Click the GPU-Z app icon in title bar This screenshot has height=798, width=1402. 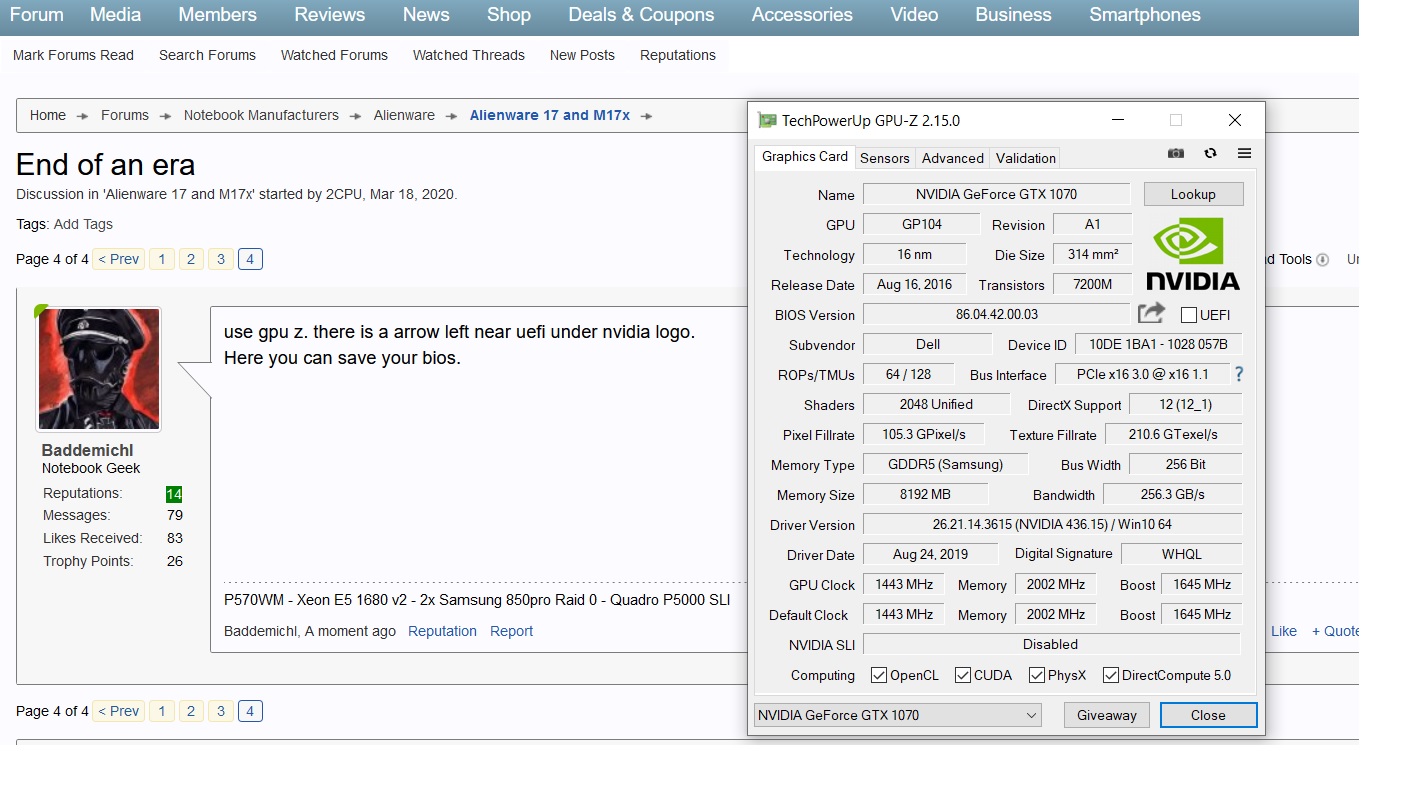tap(767, 121)
